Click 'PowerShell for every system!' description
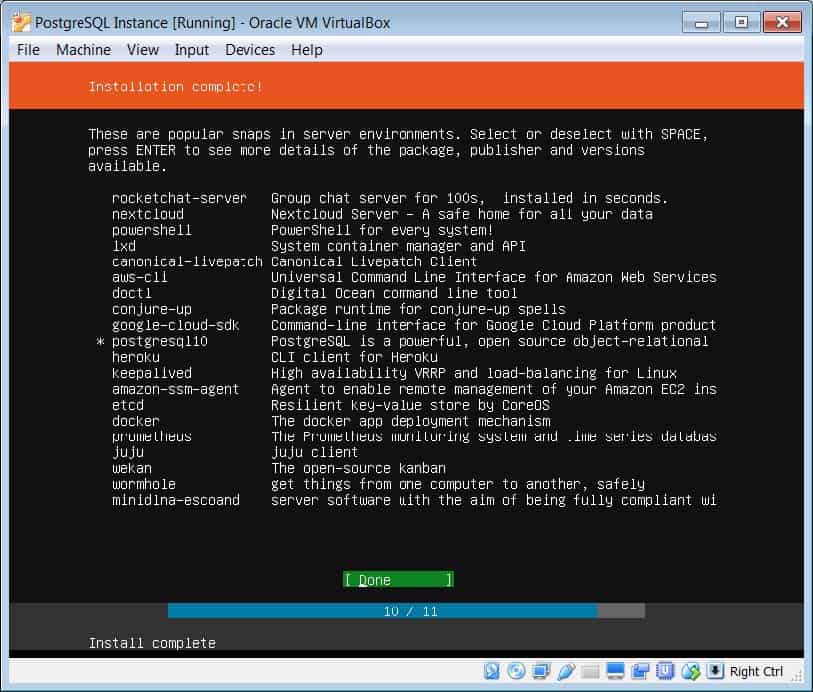Viewport: 813px width, 692px height. point(382,230)
